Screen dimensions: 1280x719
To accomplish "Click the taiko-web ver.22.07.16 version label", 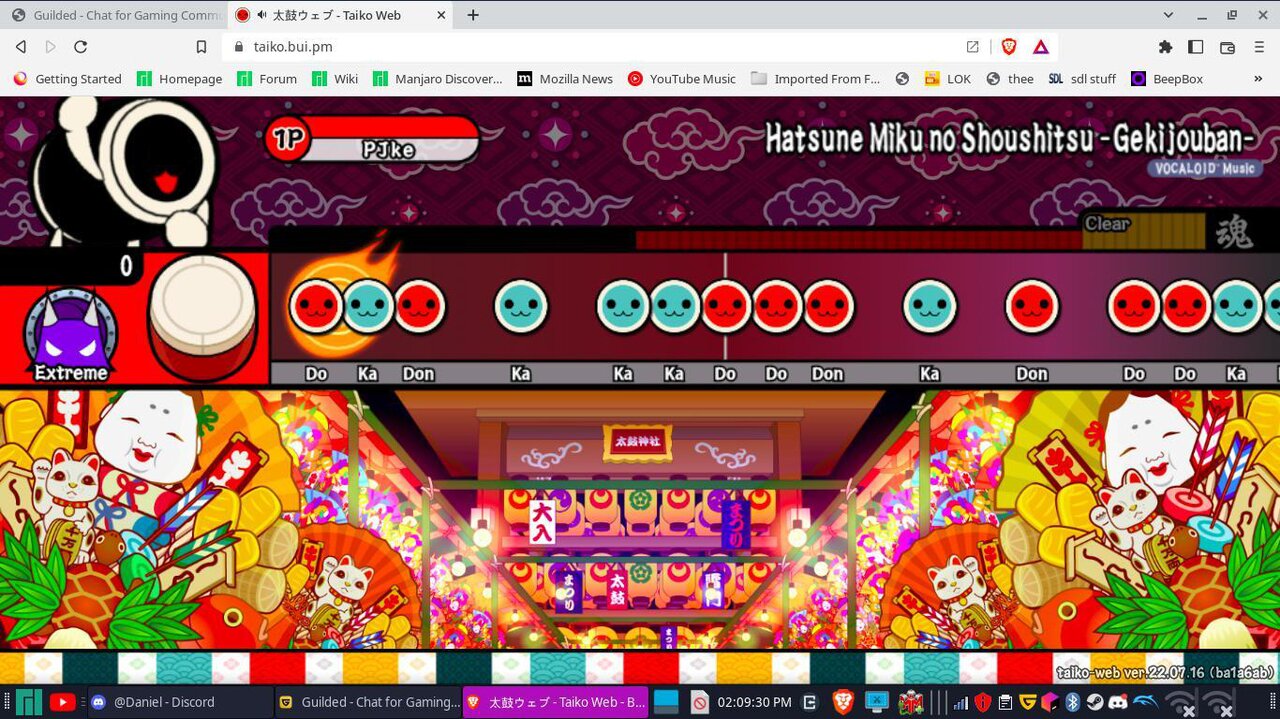I will [1166, 673].
